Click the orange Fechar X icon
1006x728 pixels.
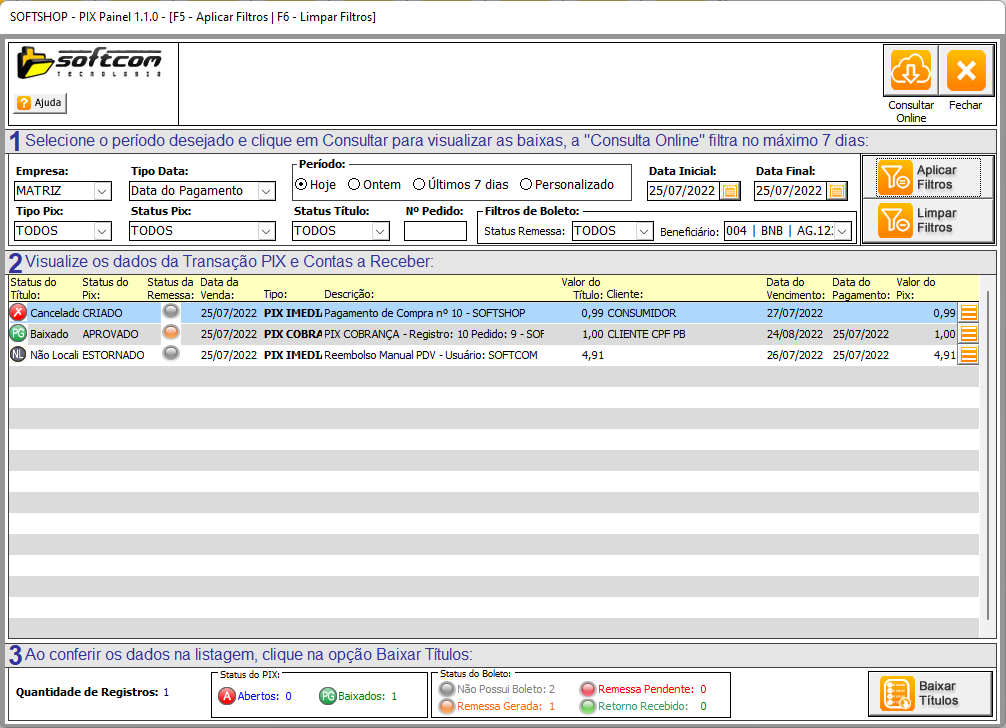coord(965,71)
